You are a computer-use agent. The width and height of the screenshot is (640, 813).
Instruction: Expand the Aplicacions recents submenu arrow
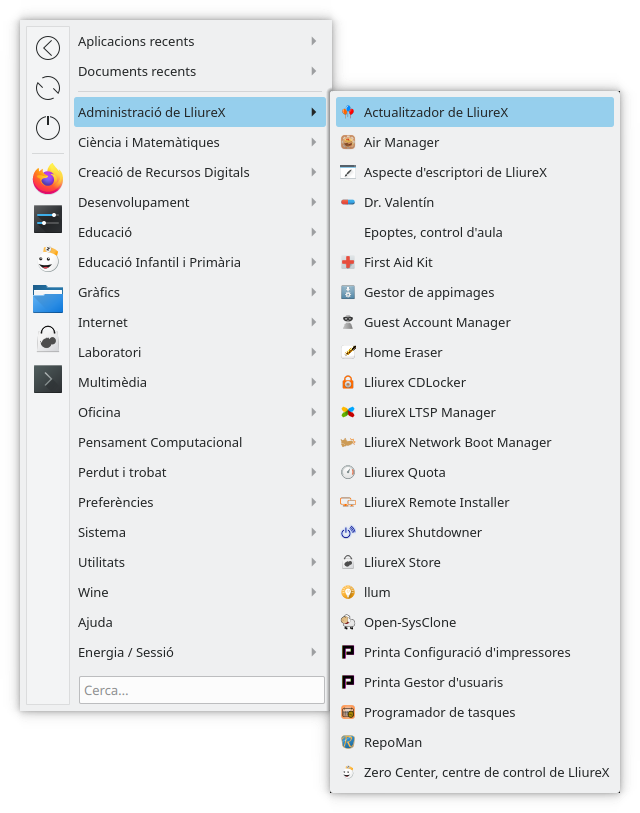point(314,42)
